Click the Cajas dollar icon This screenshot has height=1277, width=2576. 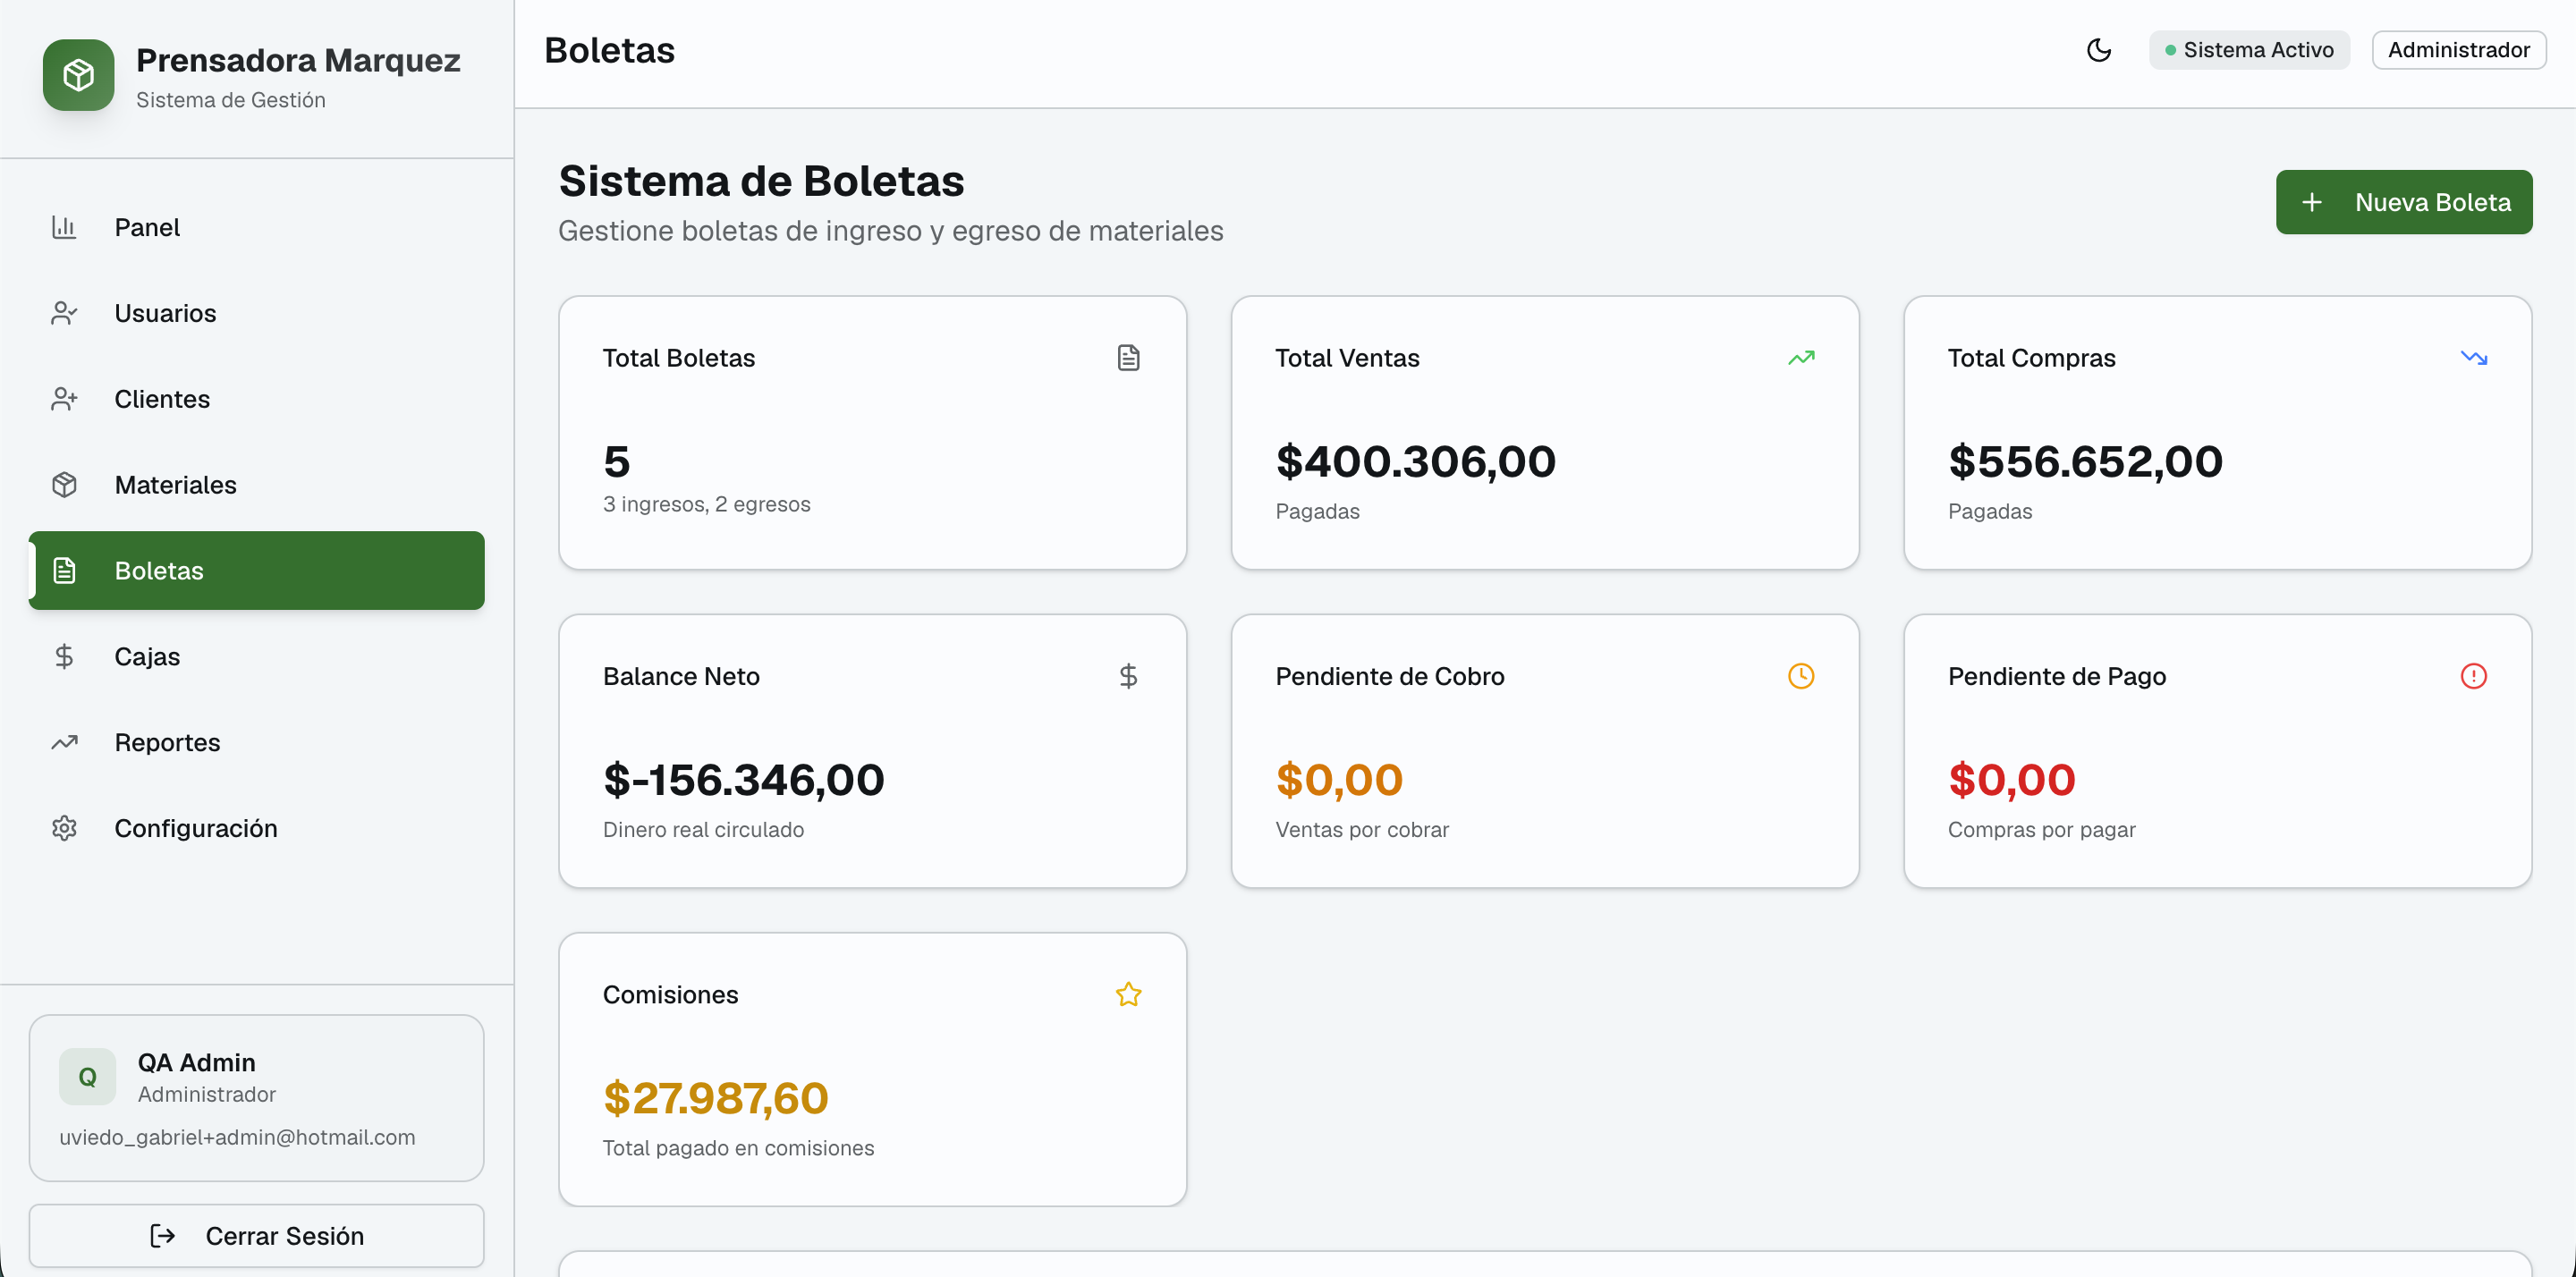65,656
